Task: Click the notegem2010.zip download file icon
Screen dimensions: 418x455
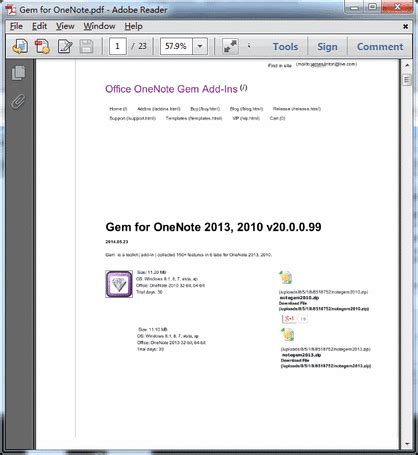Action: point(286,277)
